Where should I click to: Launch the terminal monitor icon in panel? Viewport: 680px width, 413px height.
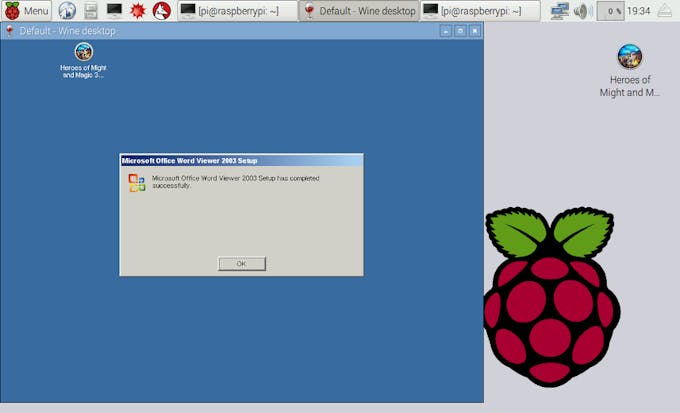coord(114,10)
